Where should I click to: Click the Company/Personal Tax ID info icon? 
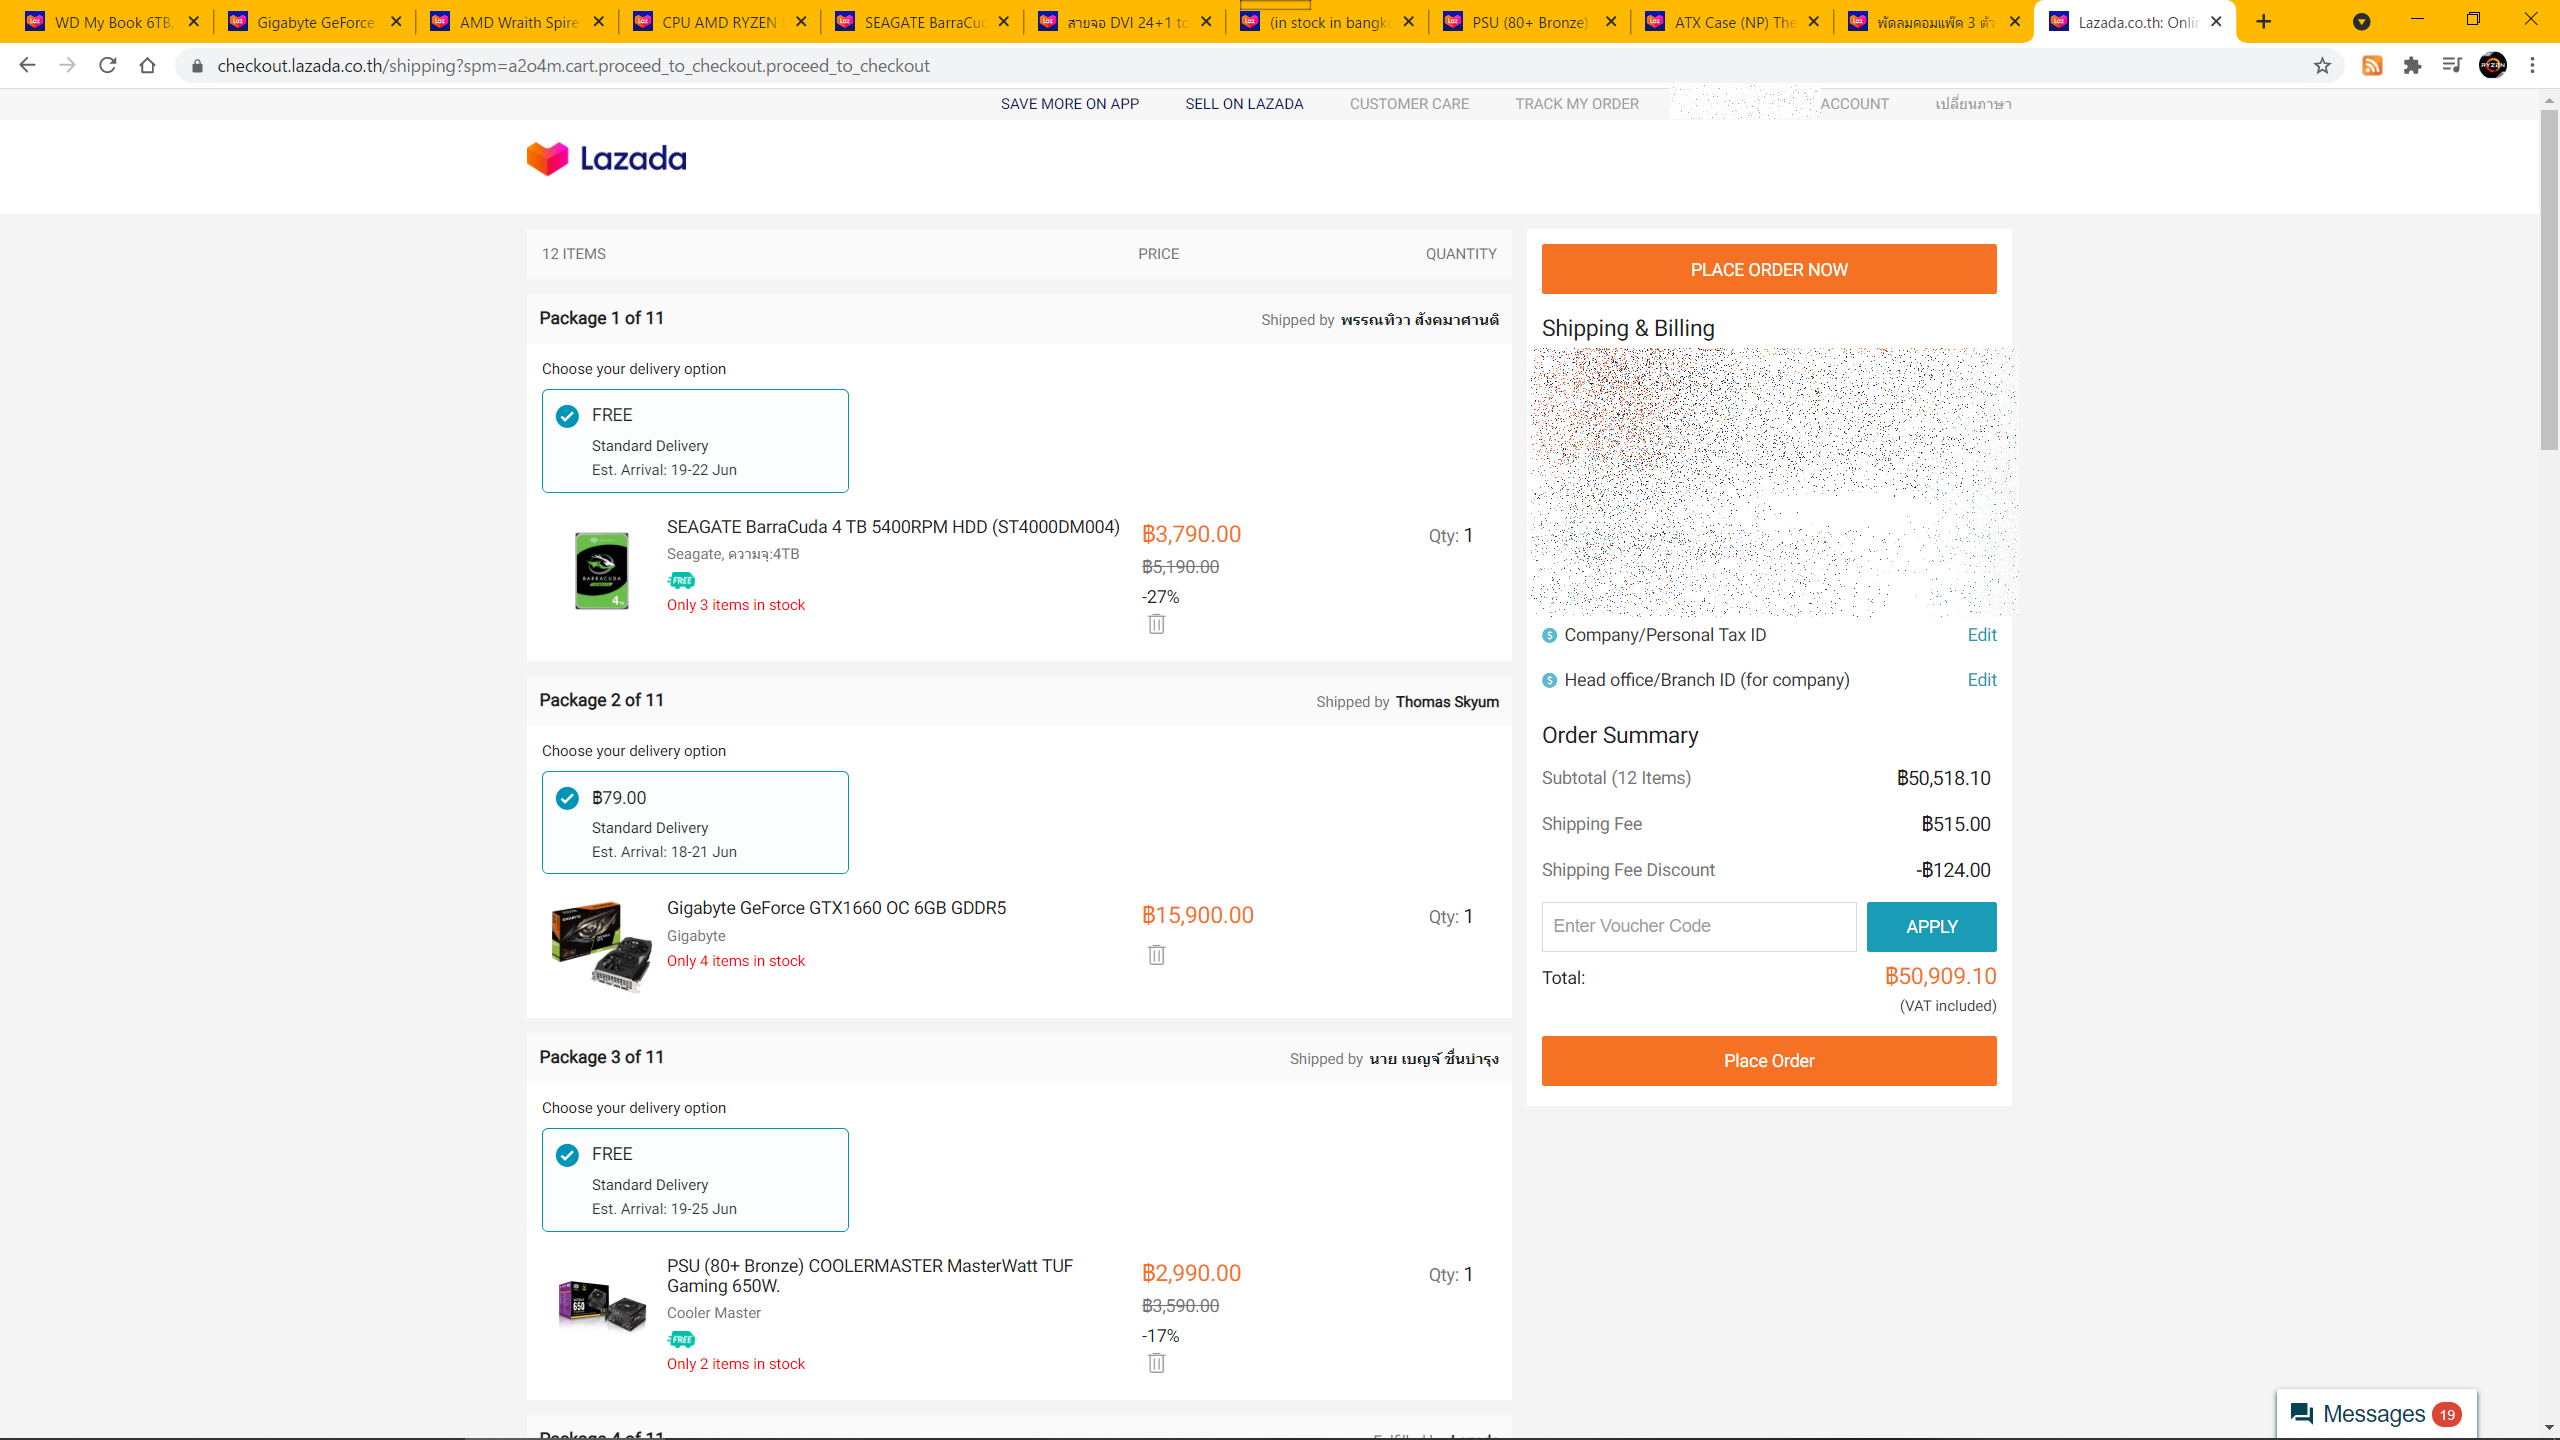pos(1549,636)
